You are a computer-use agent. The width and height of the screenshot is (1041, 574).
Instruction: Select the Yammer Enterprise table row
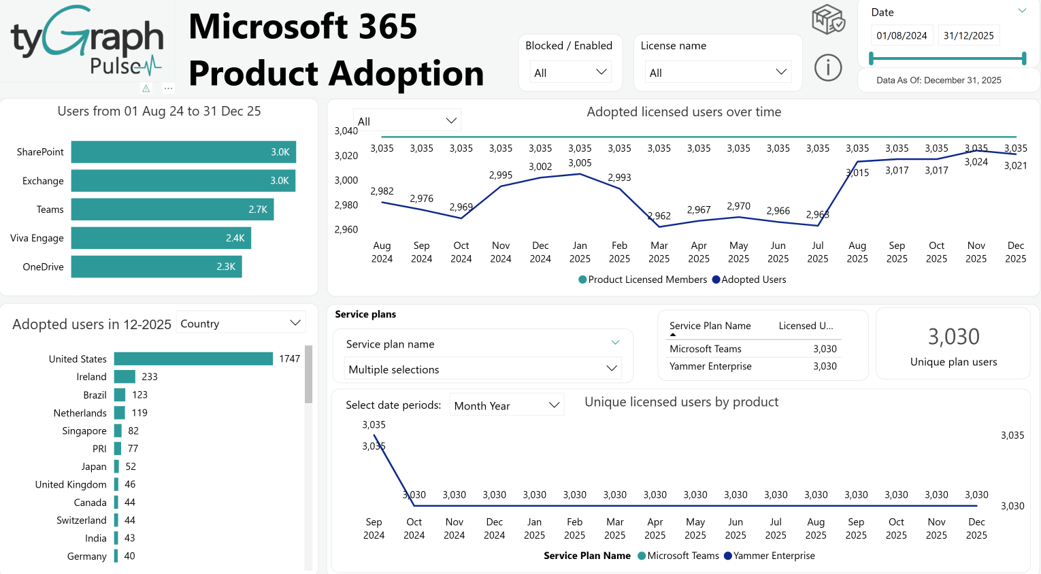click(x=753, y=366)
